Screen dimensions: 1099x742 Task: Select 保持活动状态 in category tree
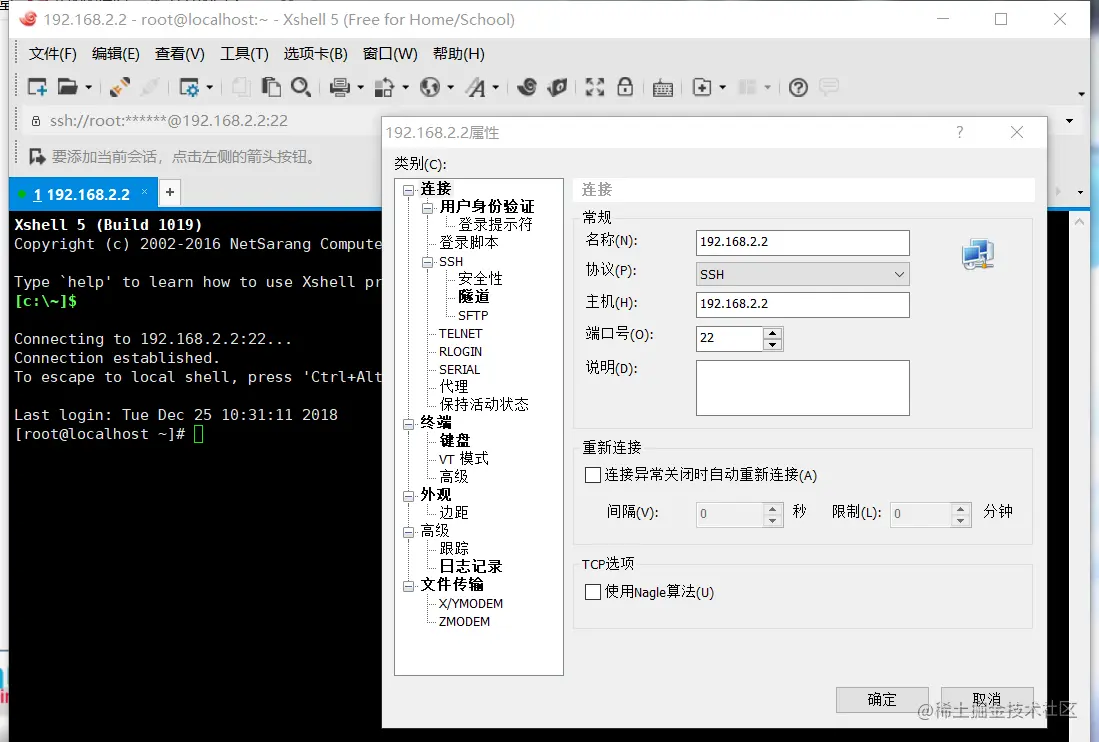(484, 404)
